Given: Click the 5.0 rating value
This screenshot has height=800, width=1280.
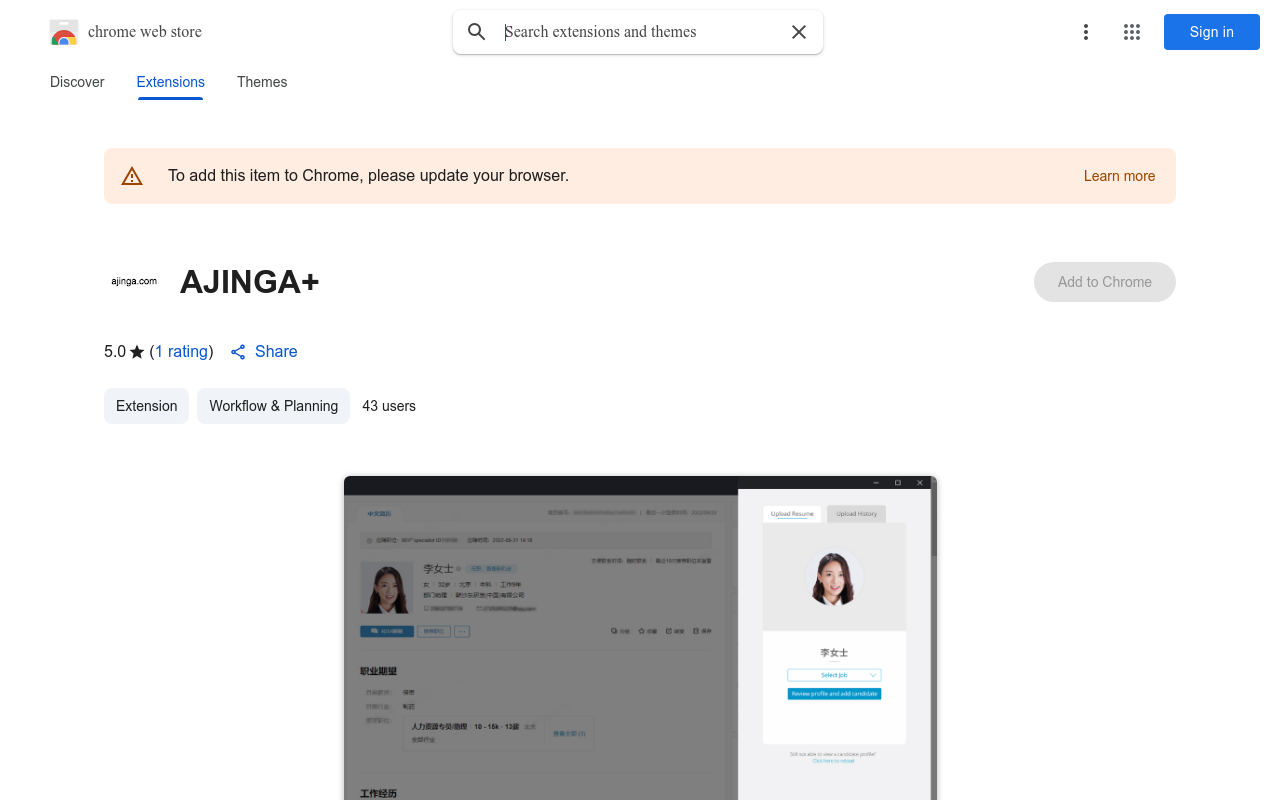Looking at the screenshot, I should (x=115, y=351).
